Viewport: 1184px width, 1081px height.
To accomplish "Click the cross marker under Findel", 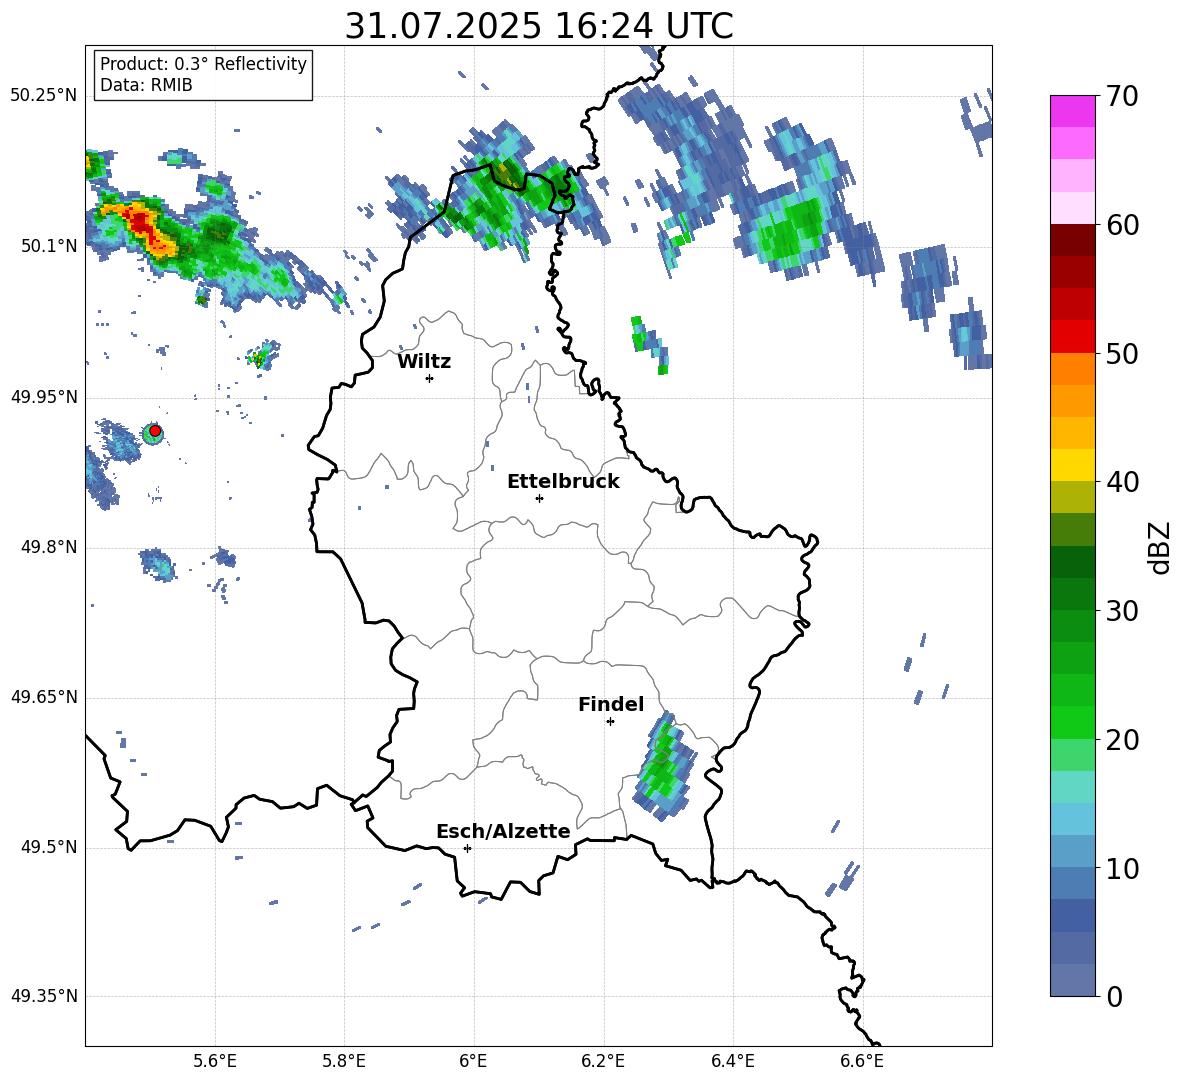I will [610, 722].
